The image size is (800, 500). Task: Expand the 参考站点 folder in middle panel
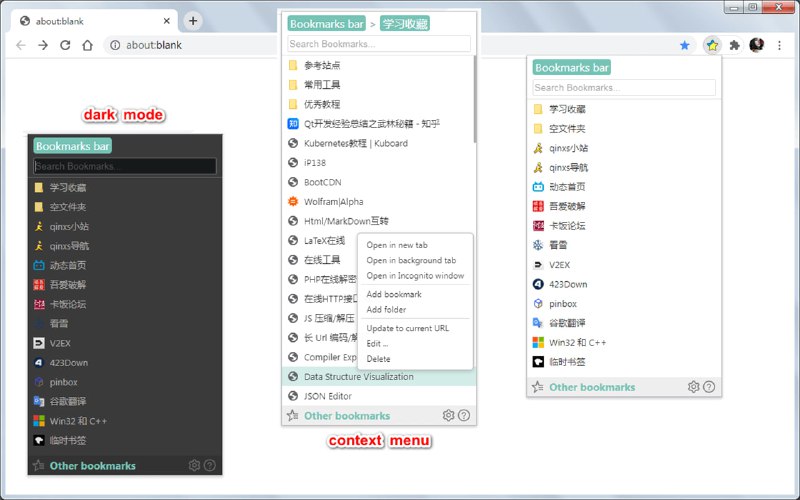click(x=322, y=65)
